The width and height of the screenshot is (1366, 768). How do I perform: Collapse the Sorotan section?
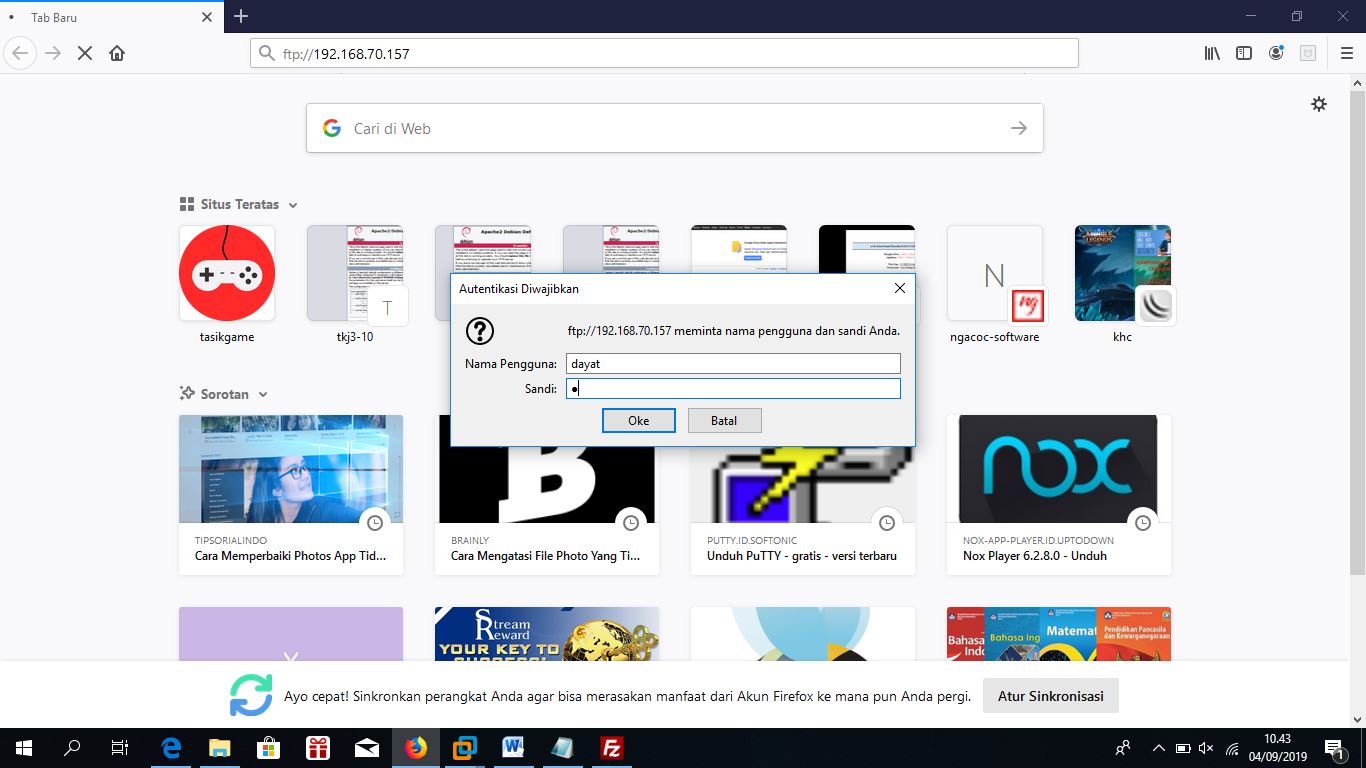(262, 394)
